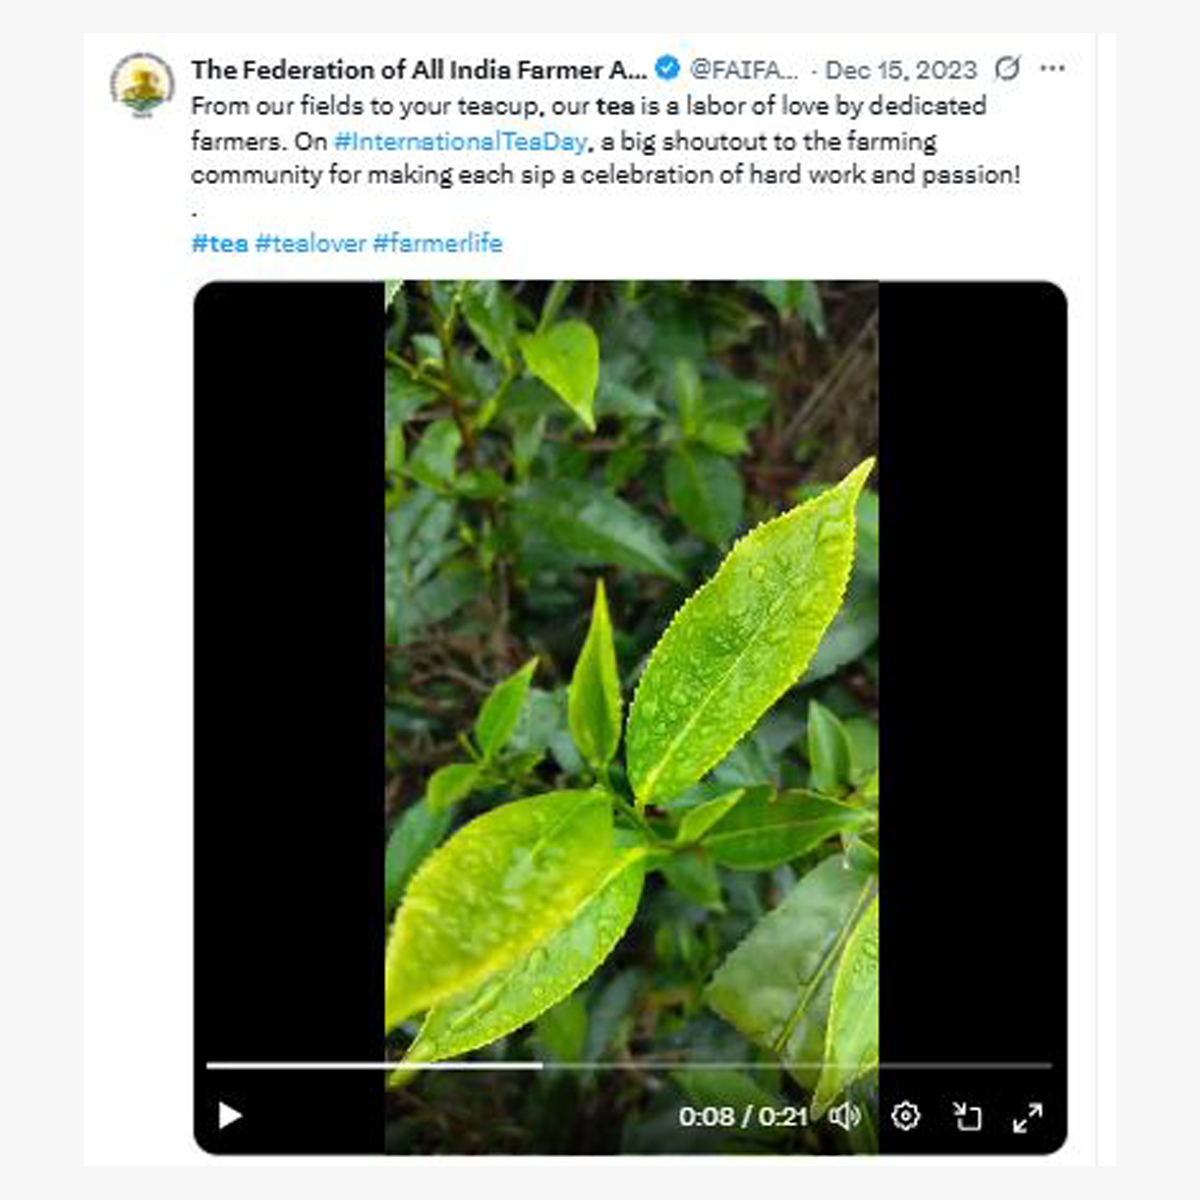Open the Dec 15, 2023 timestamp link
This screenshot has width=1200, height=1200.
coord(900,70)
